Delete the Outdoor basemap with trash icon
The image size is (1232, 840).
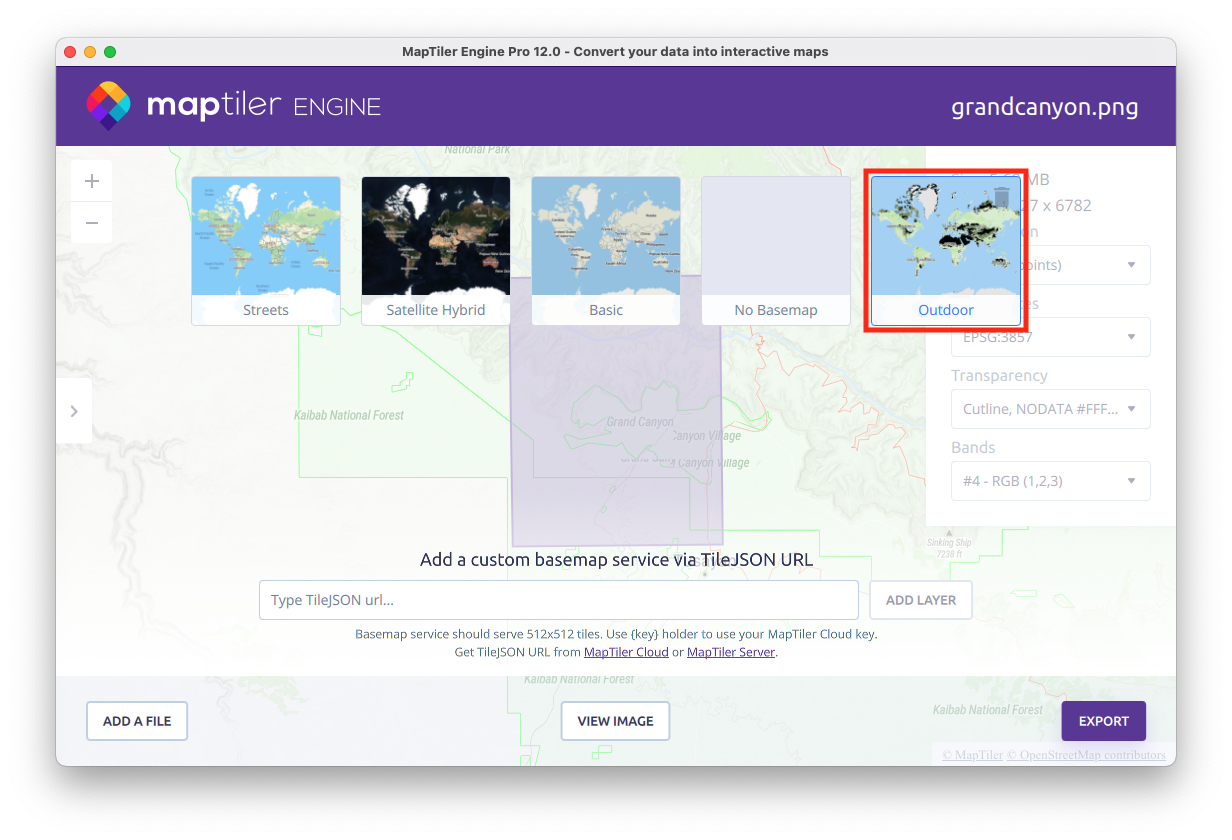[1001, 197]
